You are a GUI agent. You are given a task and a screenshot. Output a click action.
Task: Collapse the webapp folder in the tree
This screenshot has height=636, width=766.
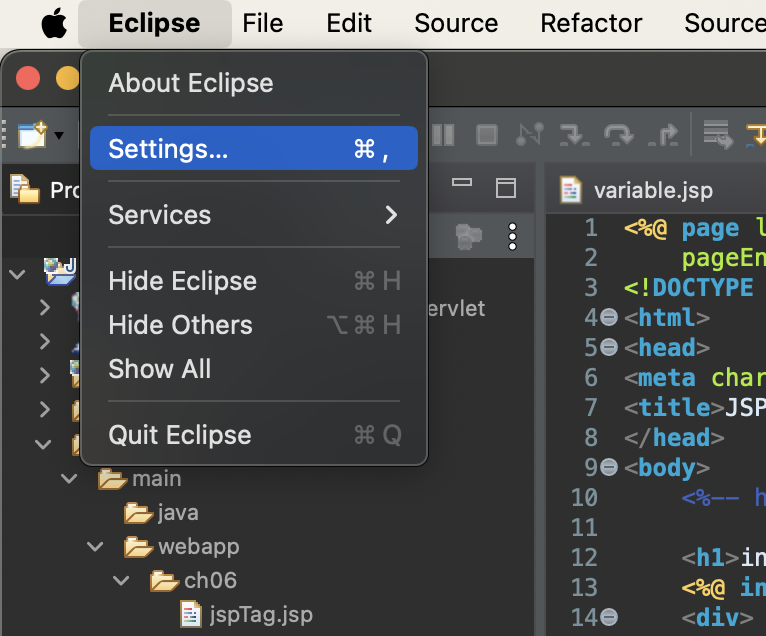pyautogui.click(x=95, y=547)
